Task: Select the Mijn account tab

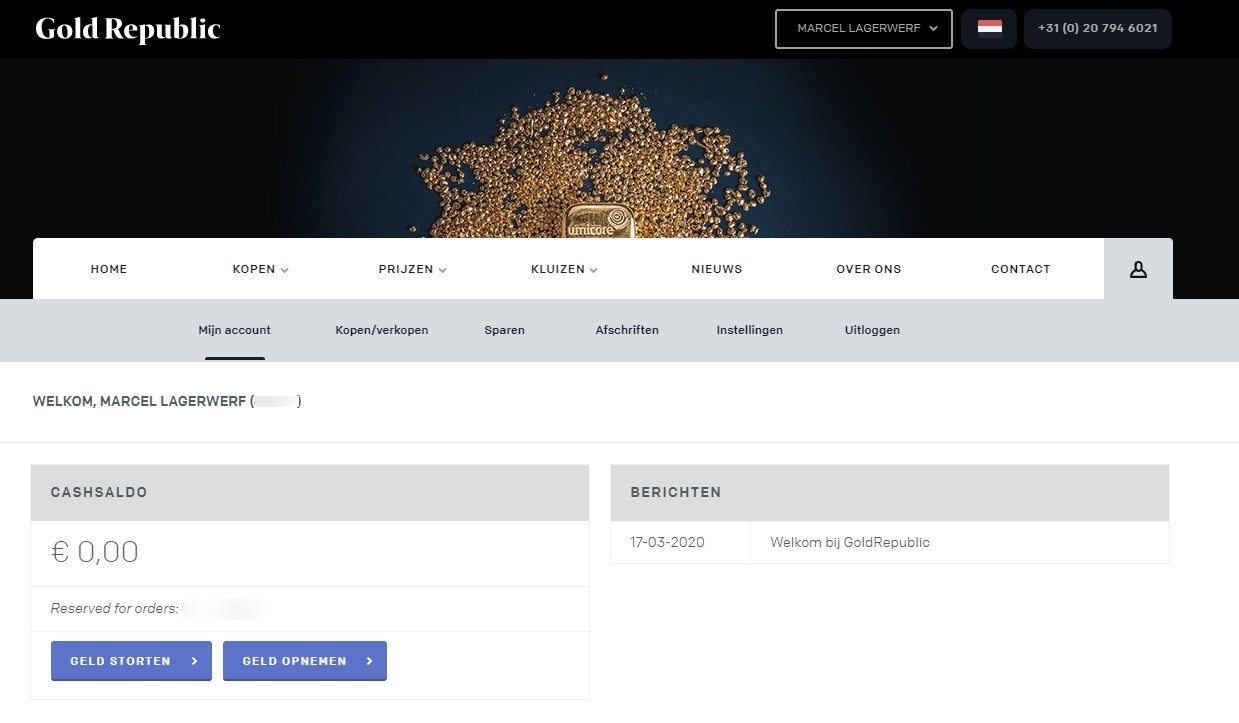Action: pos(235,330)
